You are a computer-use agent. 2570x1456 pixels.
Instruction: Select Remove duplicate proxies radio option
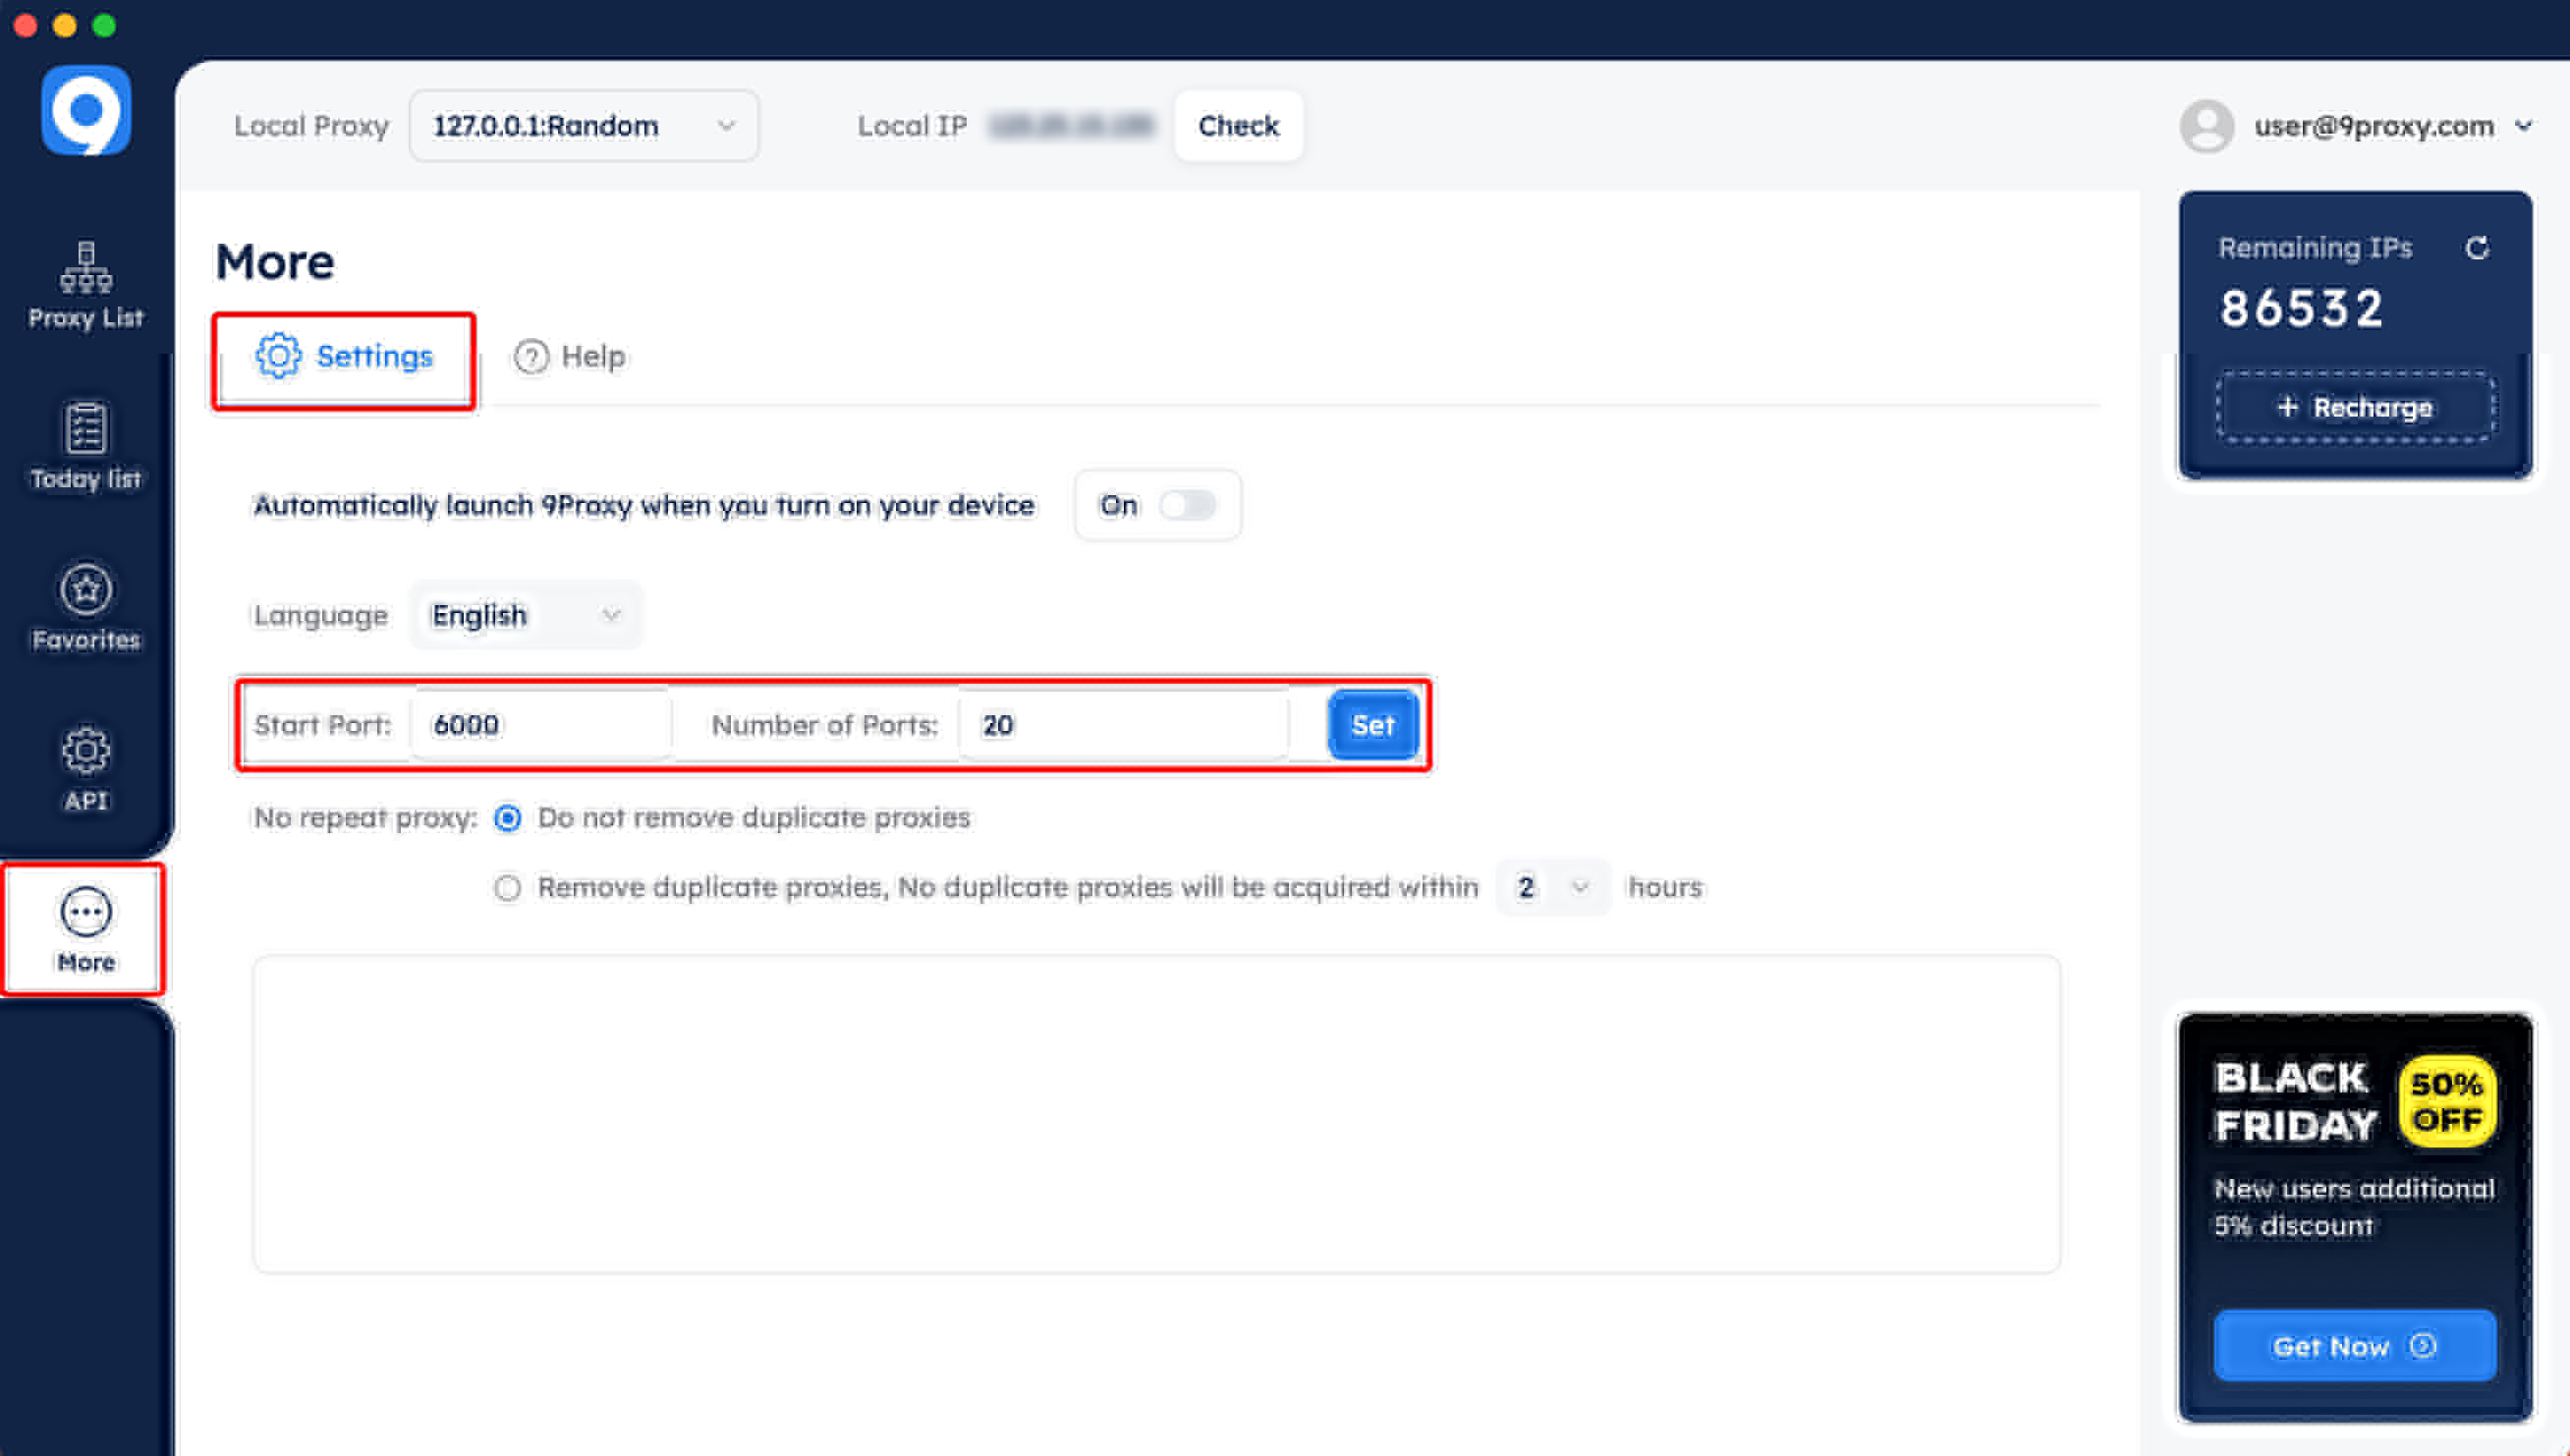click(x=508, y=887)
